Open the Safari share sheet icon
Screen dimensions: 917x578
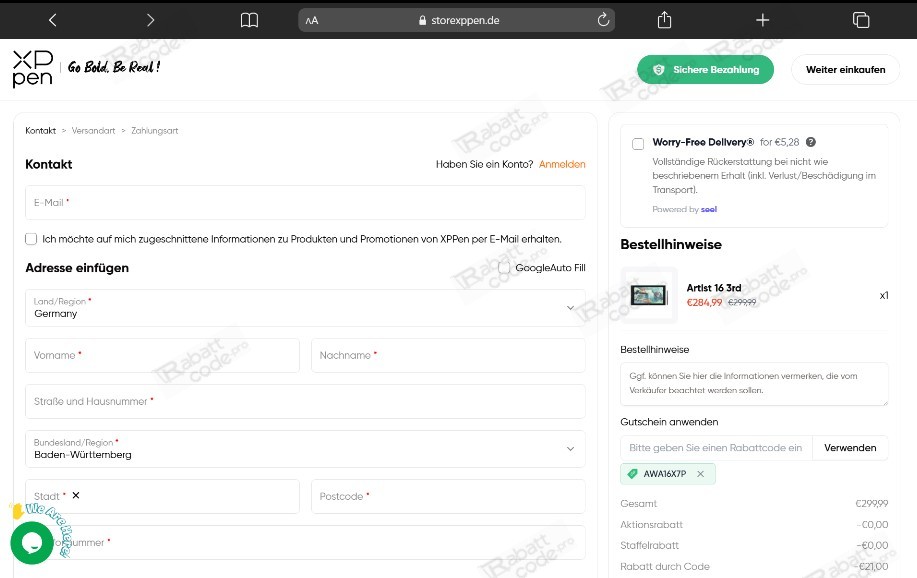[x=664, y=20]
